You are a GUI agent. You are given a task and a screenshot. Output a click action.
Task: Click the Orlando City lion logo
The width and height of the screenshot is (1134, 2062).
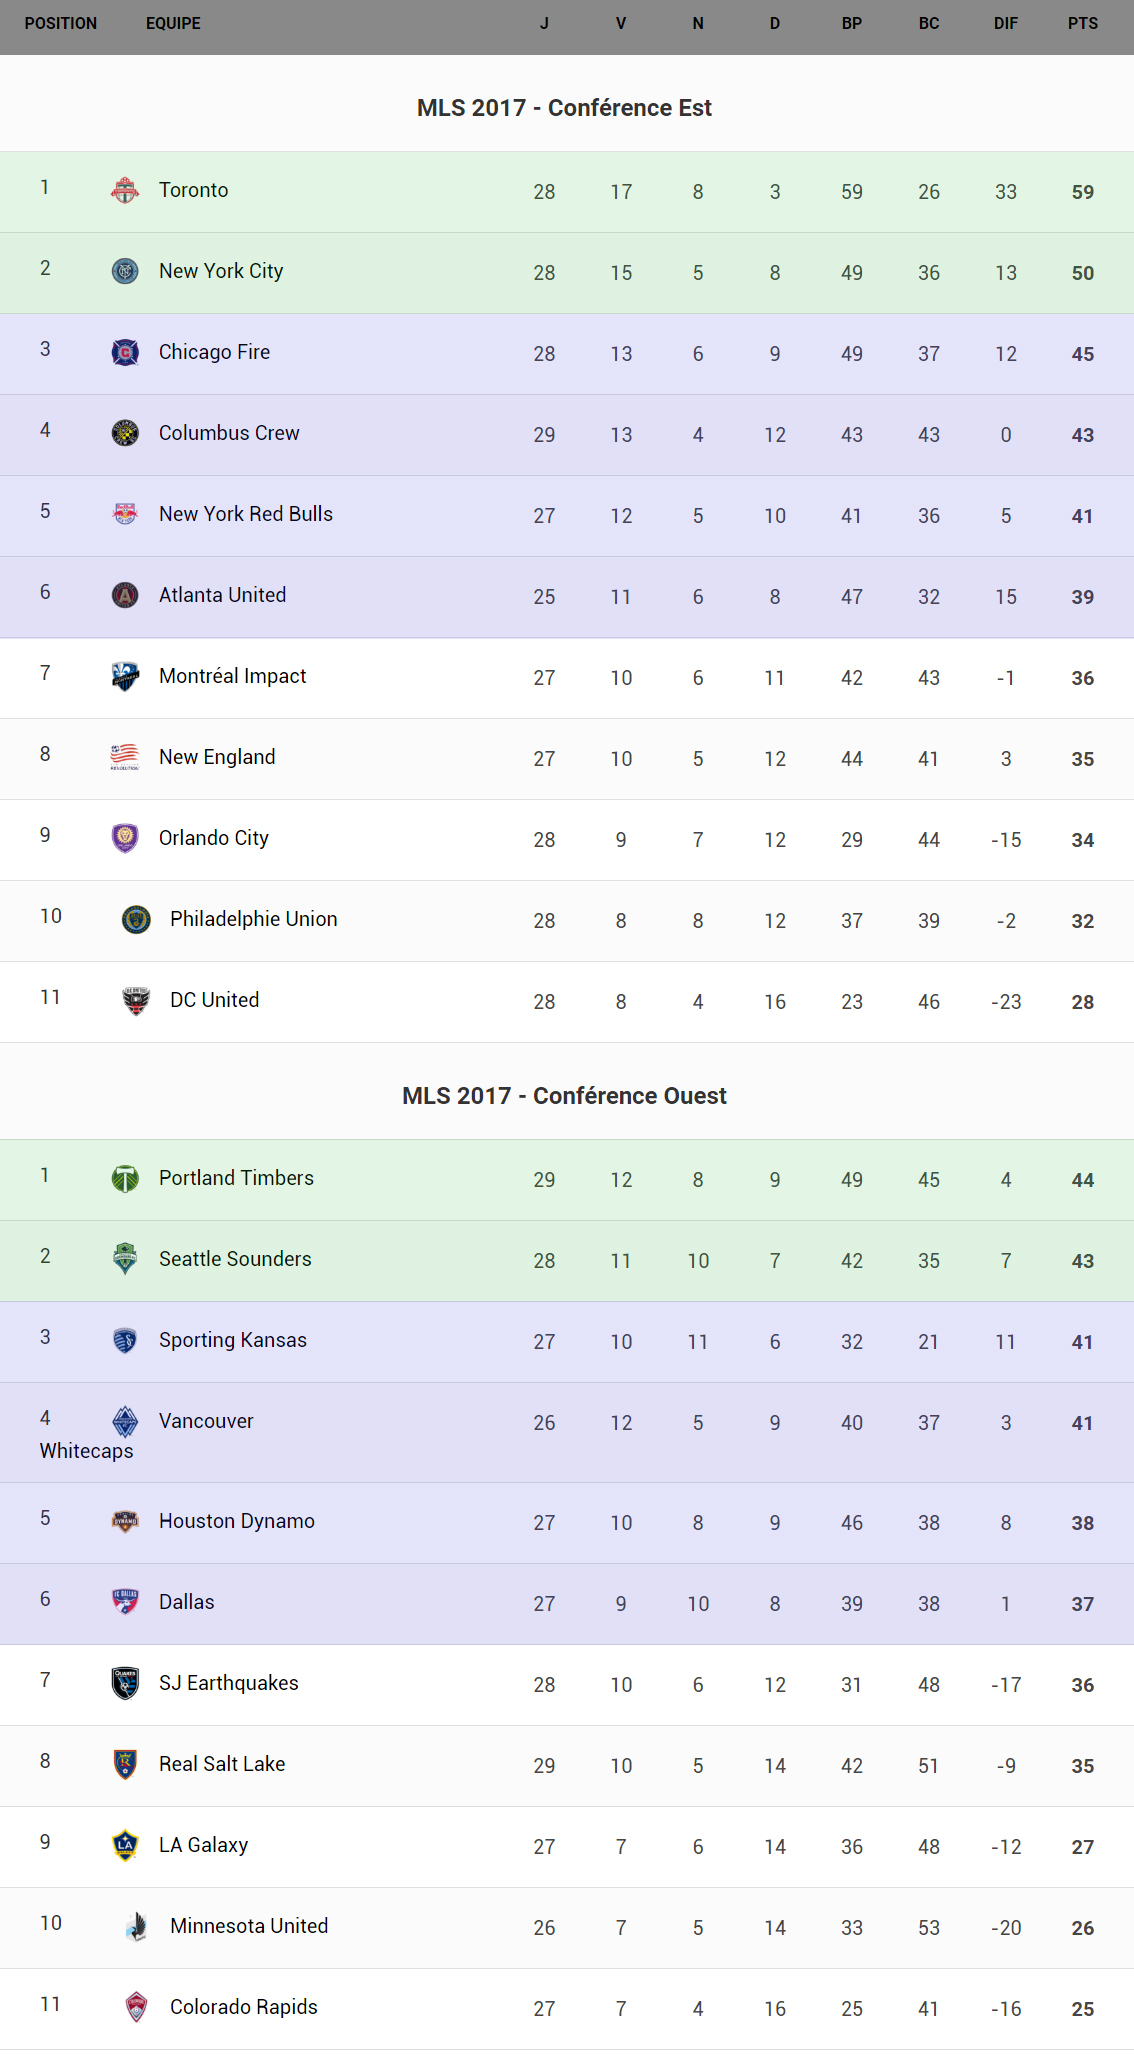click(x=125, y=838)
